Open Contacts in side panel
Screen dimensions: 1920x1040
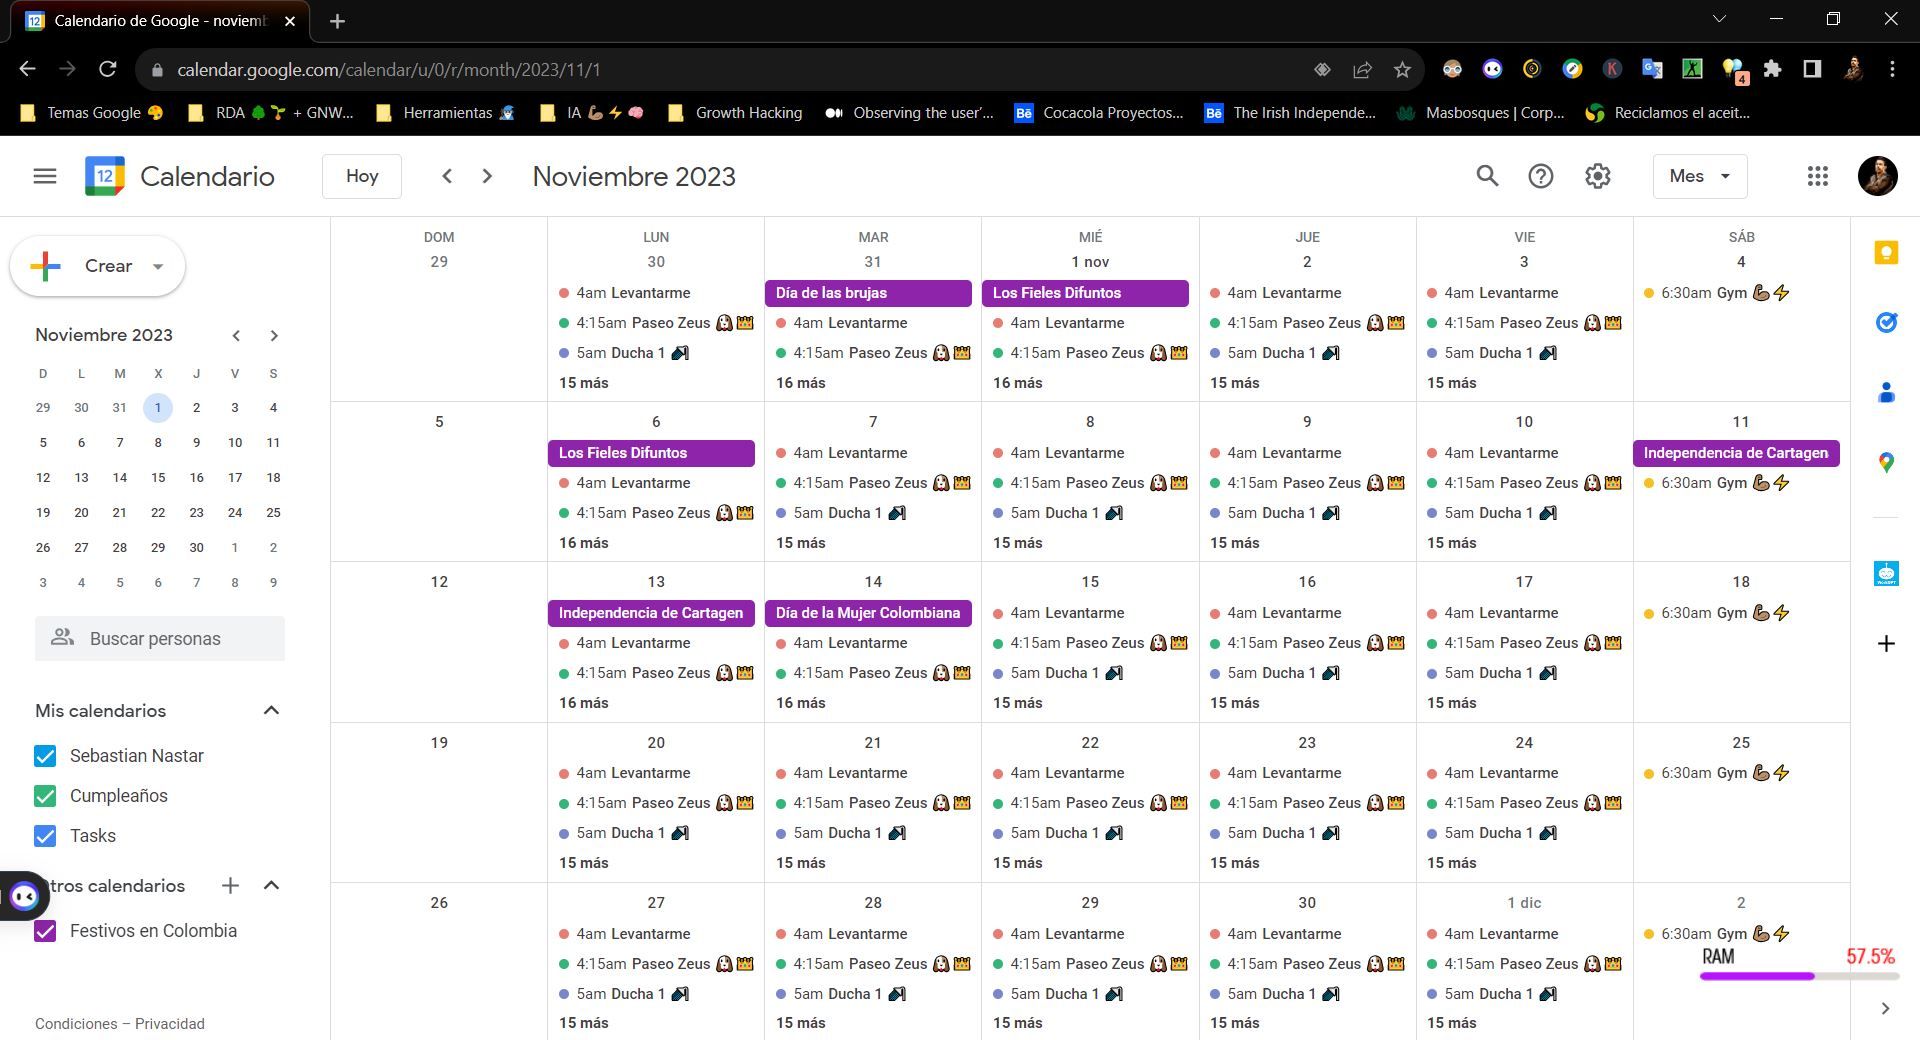point(1886,392)
